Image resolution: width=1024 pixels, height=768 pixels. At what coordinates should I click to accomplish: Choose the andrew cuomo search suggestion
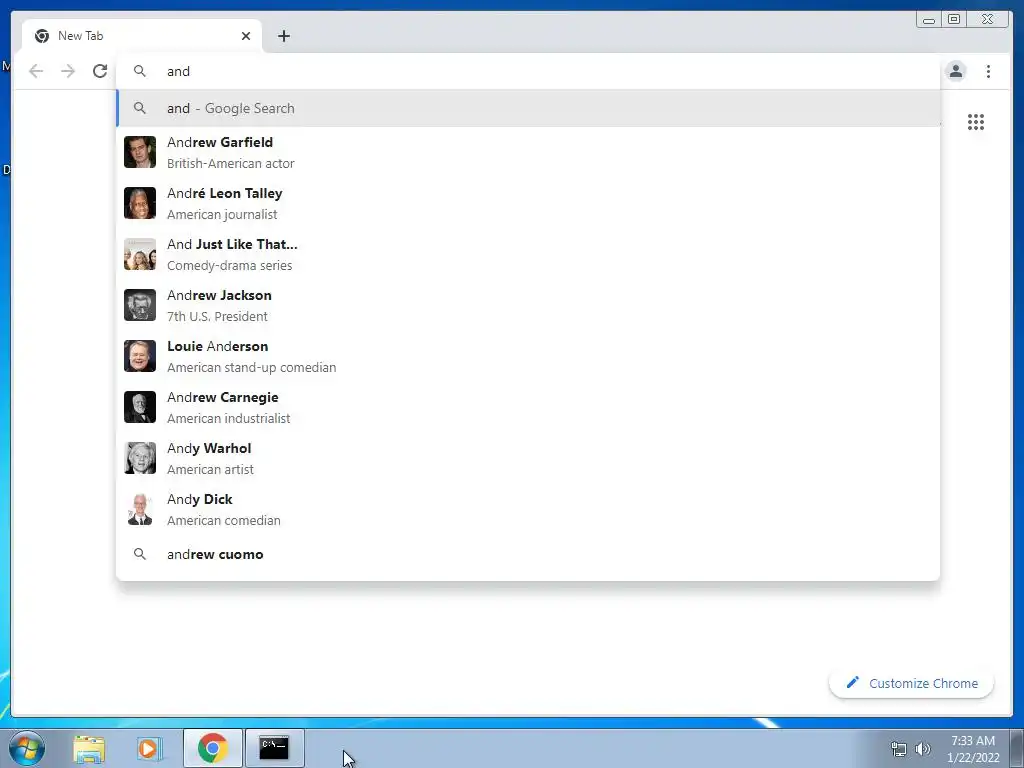[528, 554]
